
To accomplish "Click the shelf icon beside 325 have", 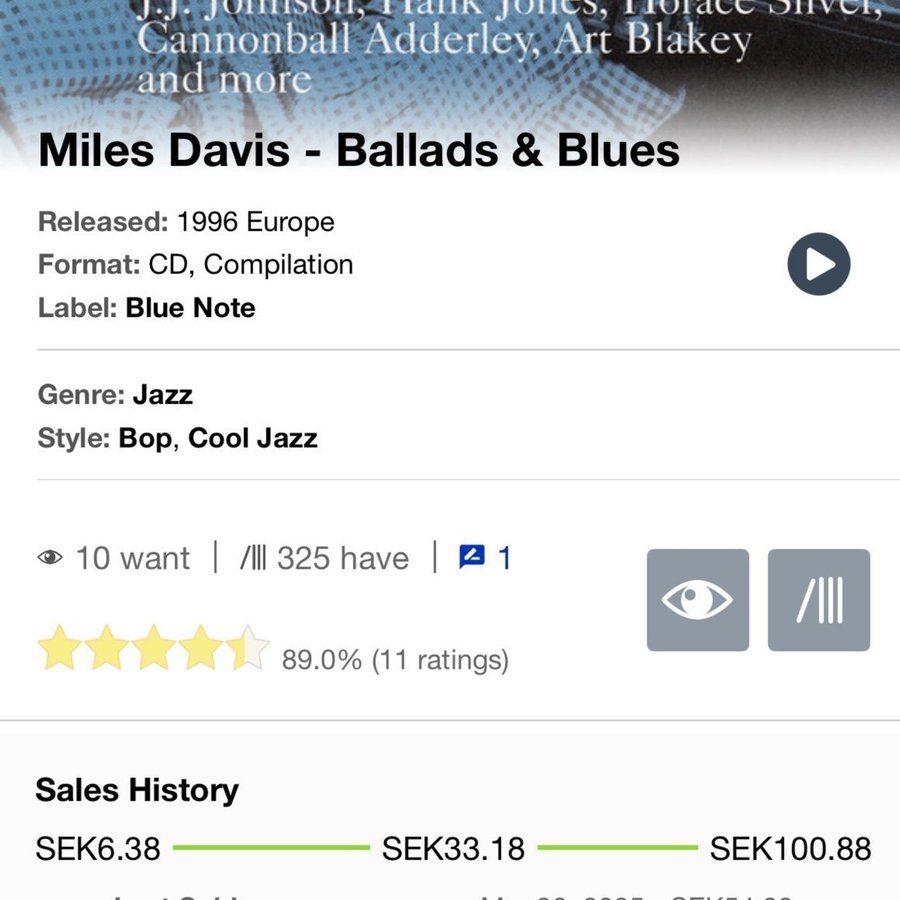I will [x=252, y=558].
